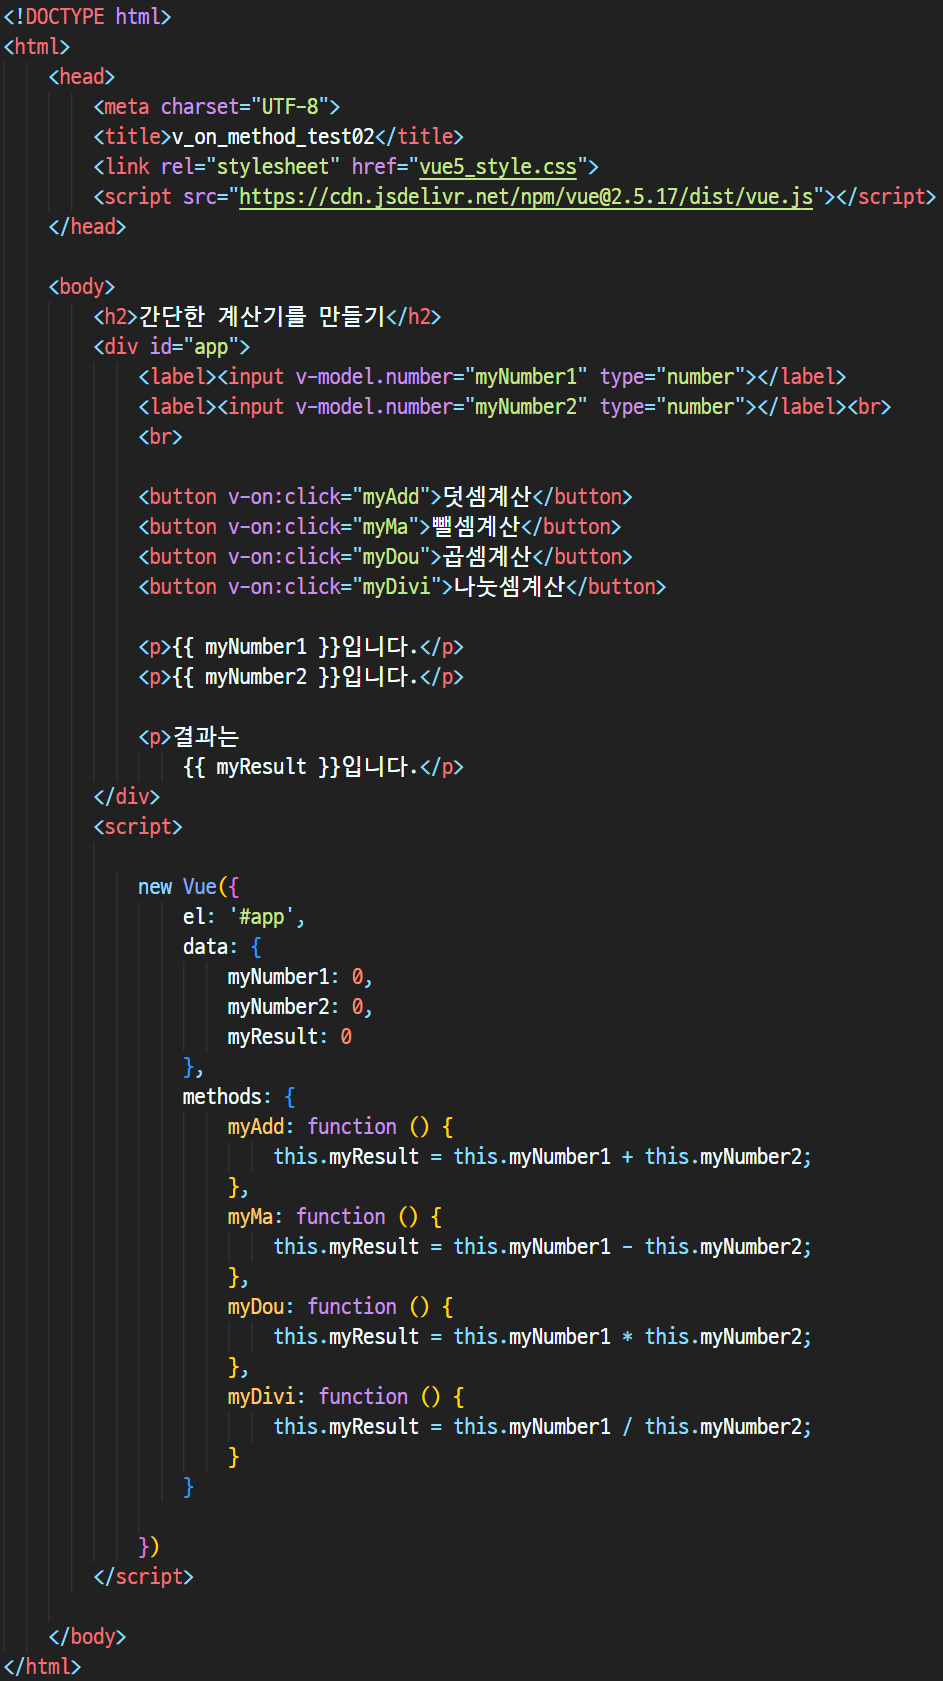Click the asterisk operator in the myDou body
Screen dimensions: 943x1681
click(x=627, y=1337)
